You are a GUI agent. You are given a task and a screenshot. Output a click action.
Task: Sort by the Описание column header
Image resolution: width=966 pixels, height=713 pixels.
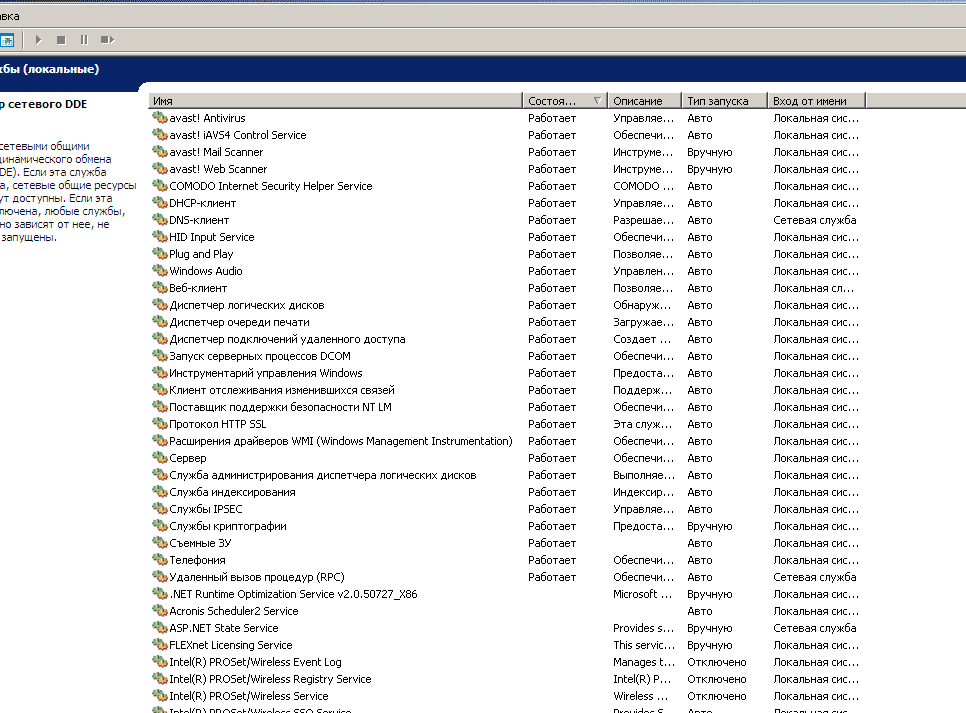coord(644,101)
